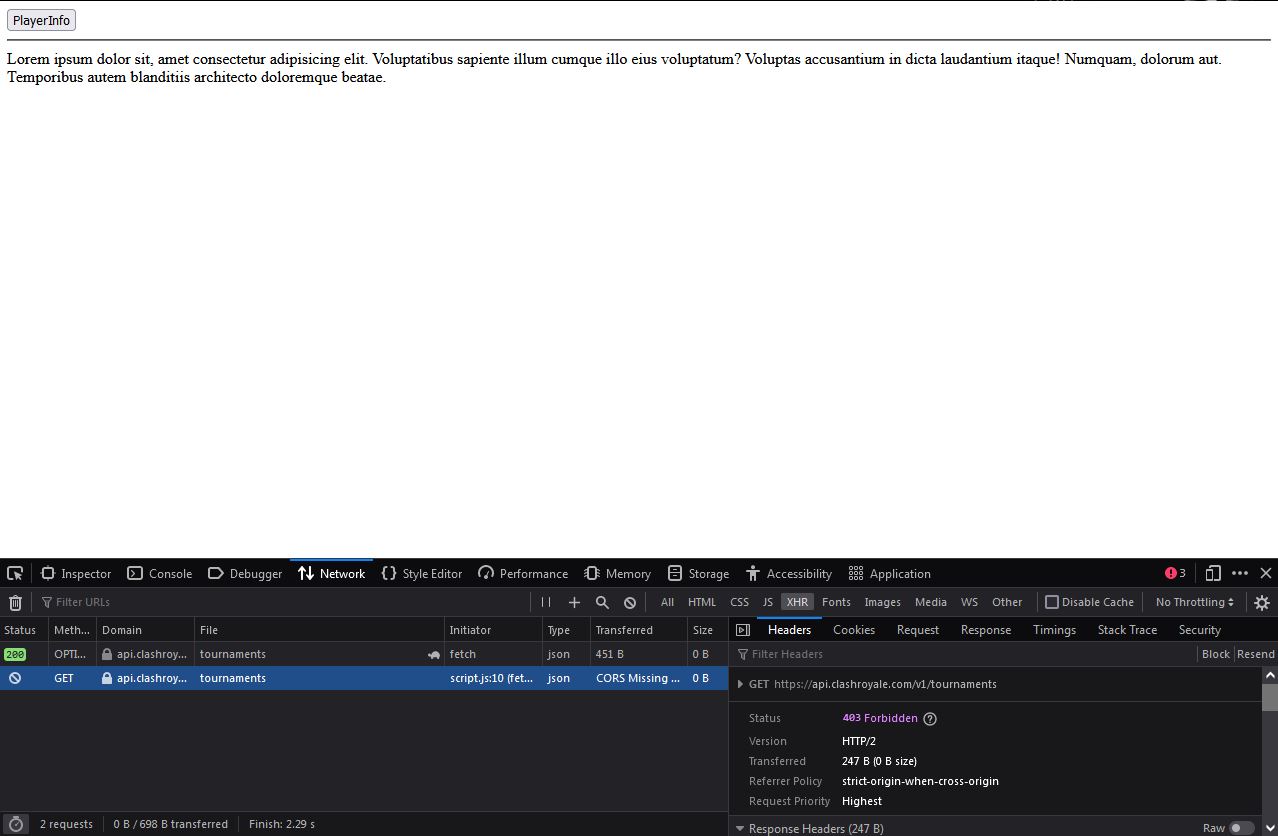1278x836 pixels.
Task: Open the Security details tab
Action: 1200,630
